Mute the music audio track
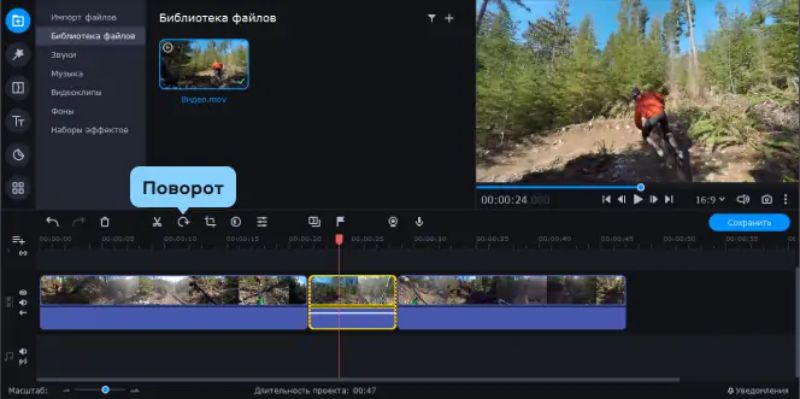Screen dimensions: 800x399 [x=23, y=352]
